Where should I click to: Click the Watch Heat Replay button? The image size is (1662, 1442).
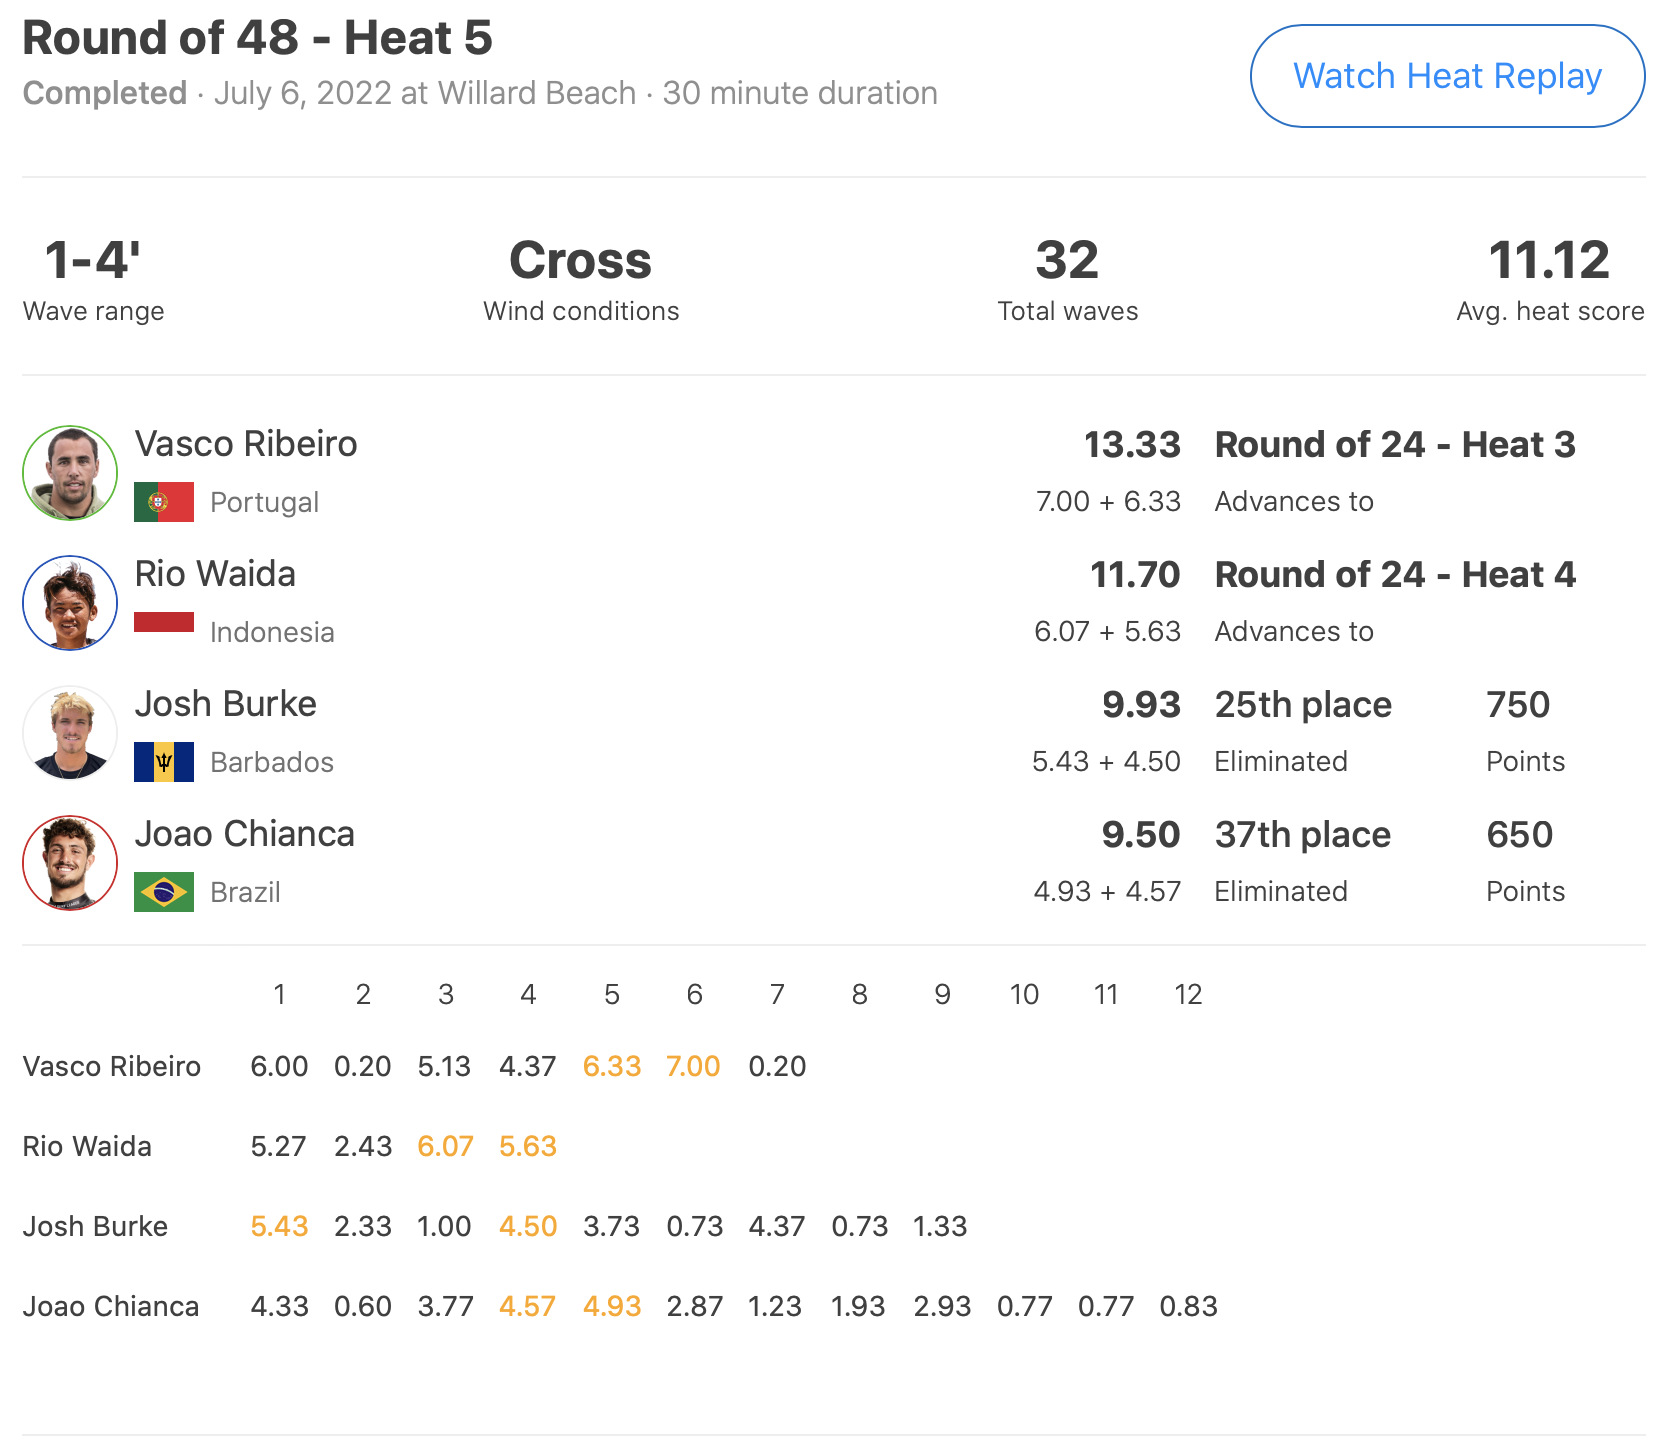[1446, 76]
